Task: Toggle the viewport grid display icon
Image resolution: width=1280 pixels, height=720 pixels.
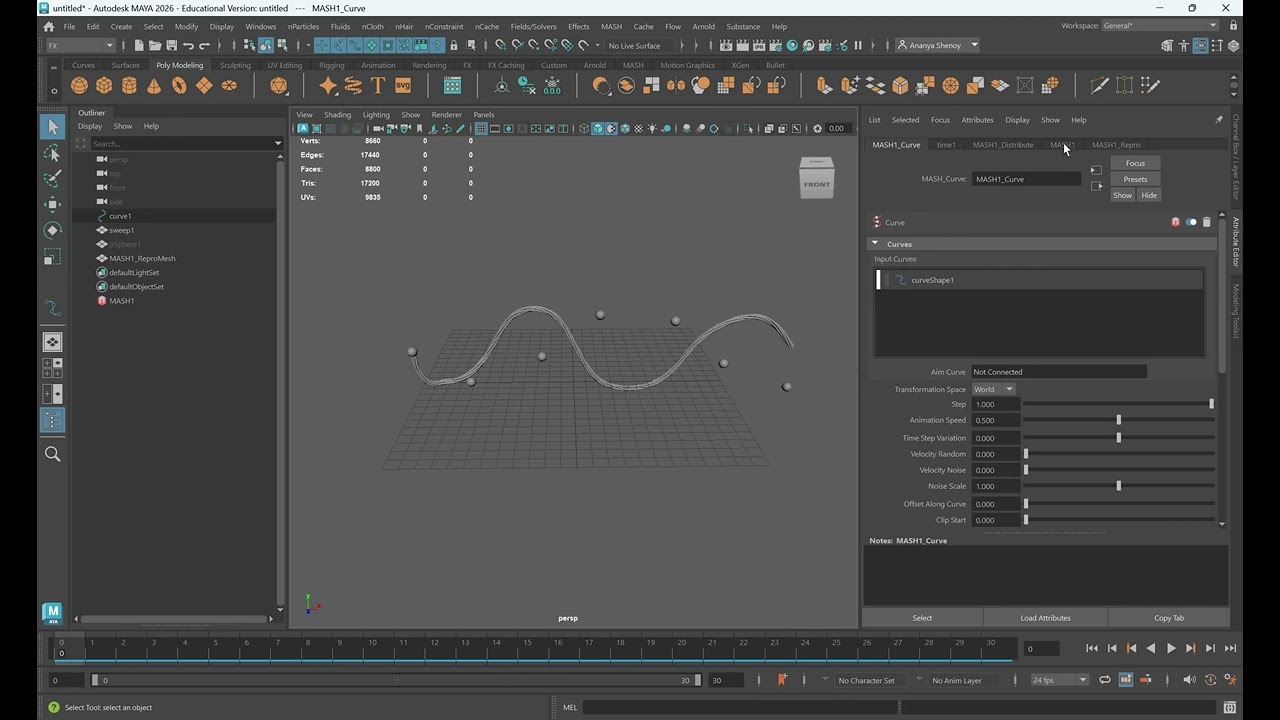Action: click(x=481, y=128)
